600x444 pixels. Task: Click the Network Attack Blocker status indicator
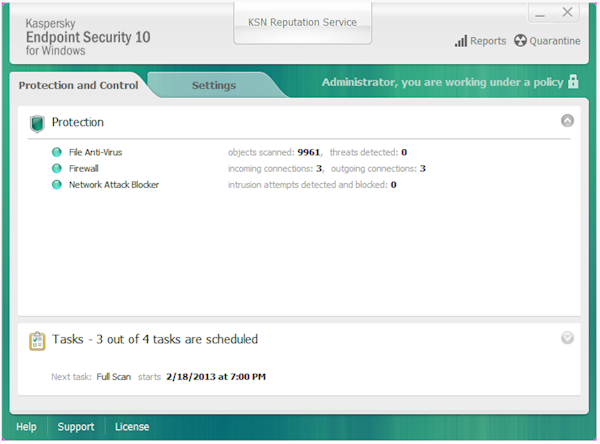tap(57, 185)
